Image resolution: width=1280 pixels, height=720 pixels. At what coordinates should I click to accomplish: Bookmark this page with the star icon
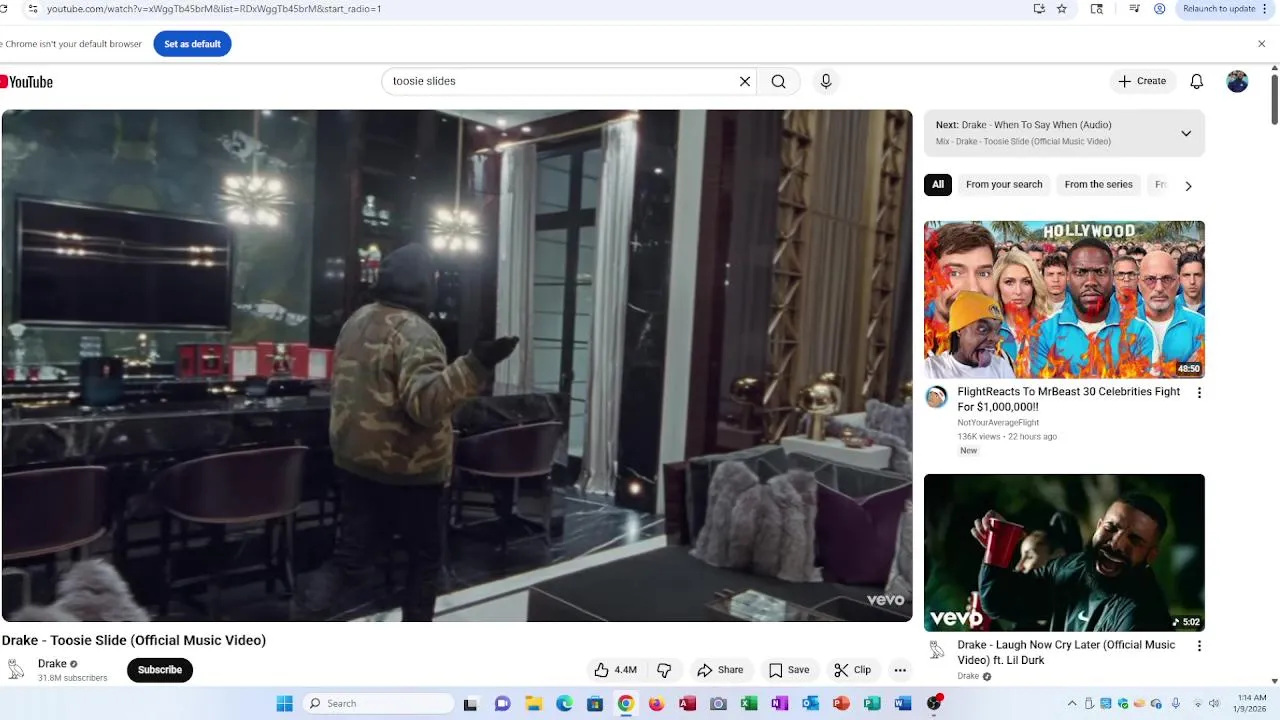(x=1062, y=9)
